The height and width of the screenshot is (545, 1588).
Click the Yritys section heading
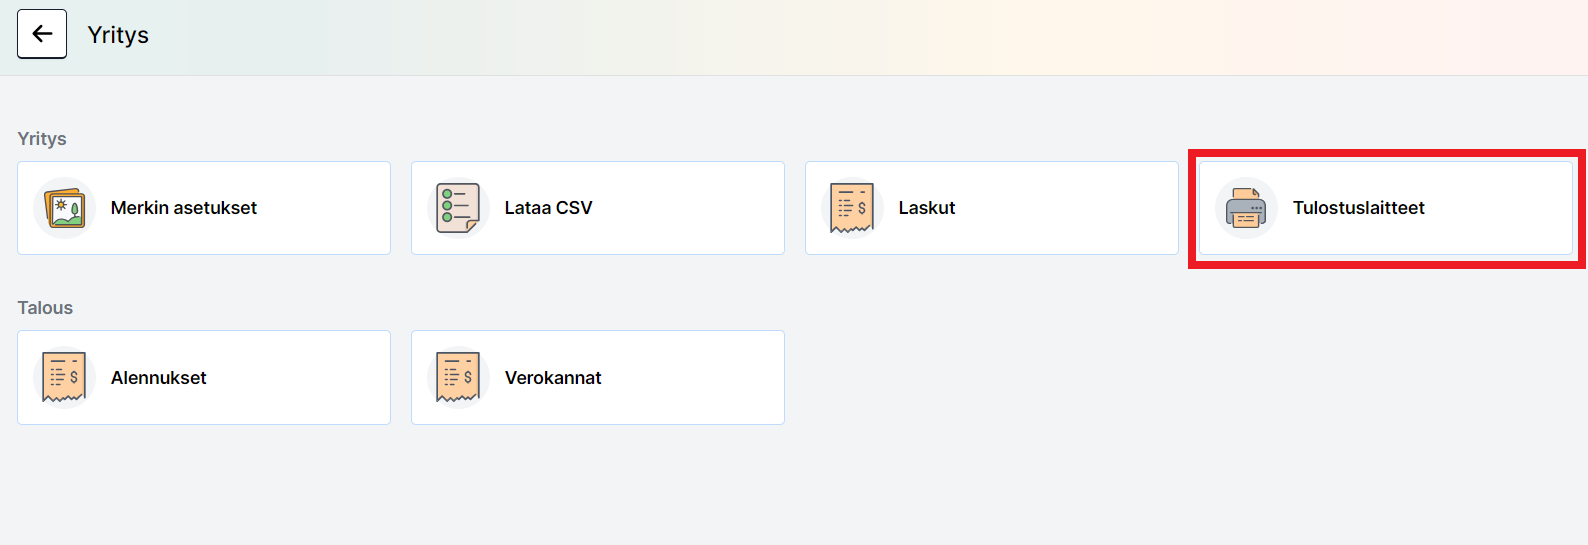click(x=42, y=139)
